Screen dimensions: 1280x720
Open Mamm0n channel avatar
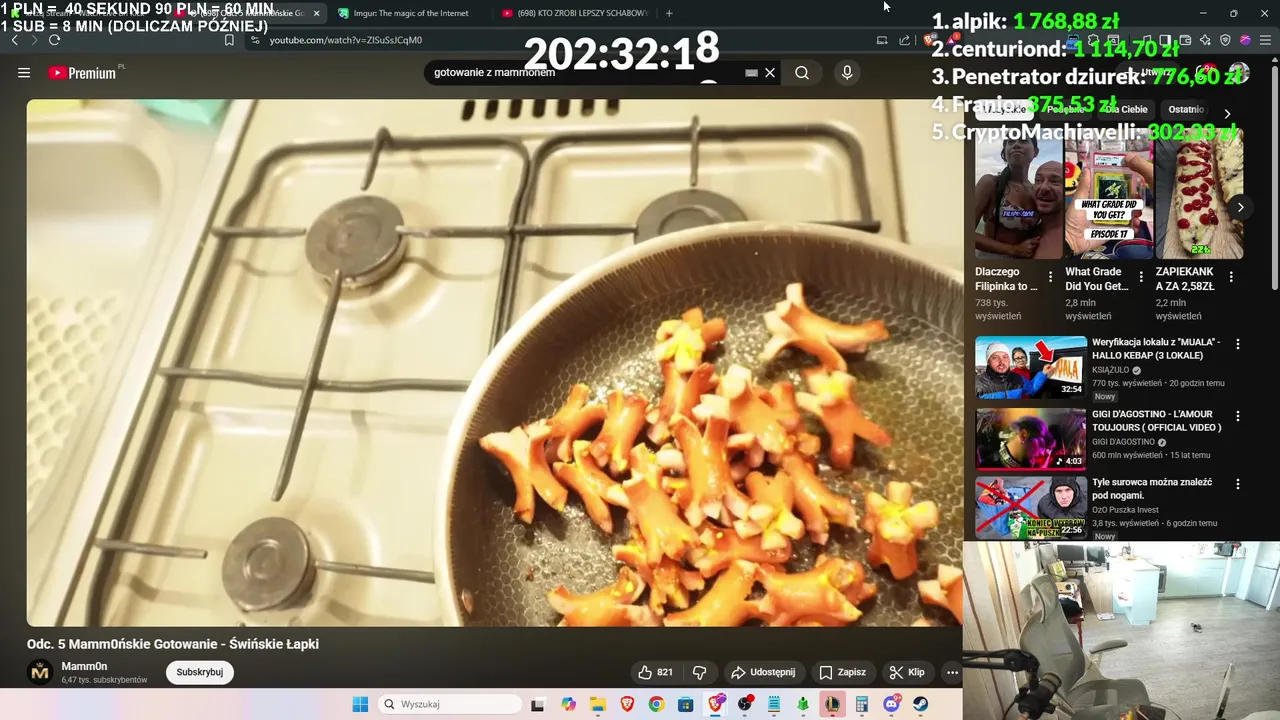click(x=40, y=673)
